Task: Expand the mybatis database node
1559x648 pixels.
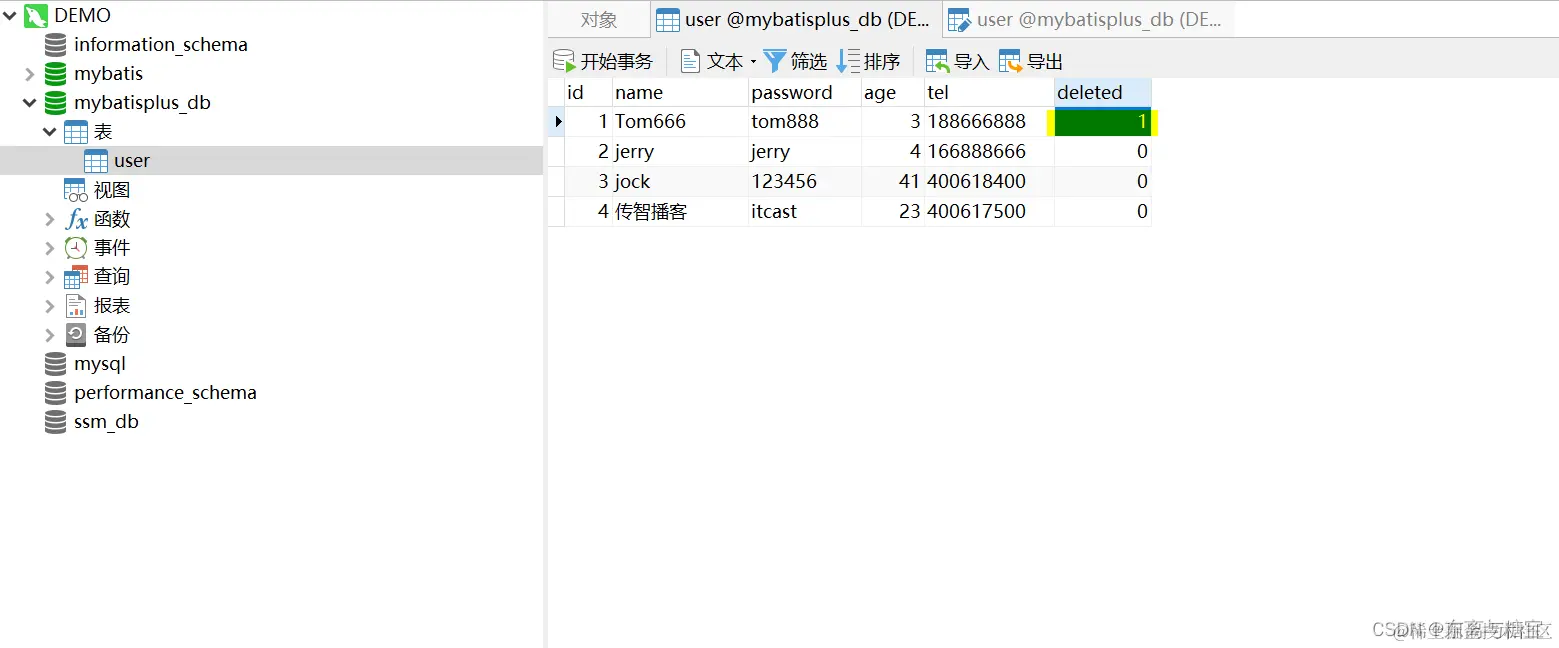Action: 30,74
